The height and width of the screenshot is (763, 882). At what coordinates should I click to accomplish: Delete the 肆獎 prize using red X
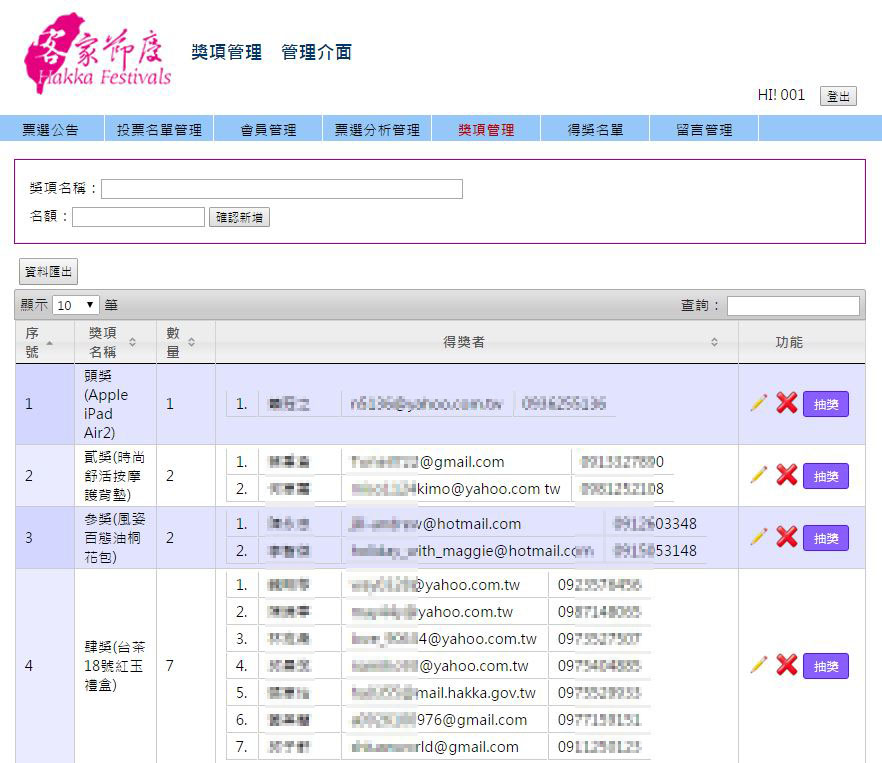point(787,665)
